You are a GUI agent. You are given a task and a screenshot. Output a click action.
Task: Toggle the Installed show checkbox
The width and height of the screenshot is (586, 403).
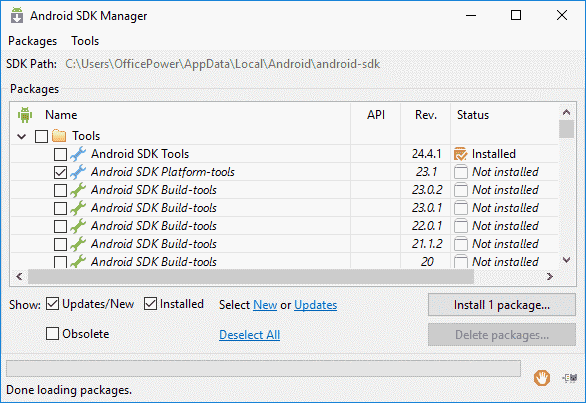150,304
